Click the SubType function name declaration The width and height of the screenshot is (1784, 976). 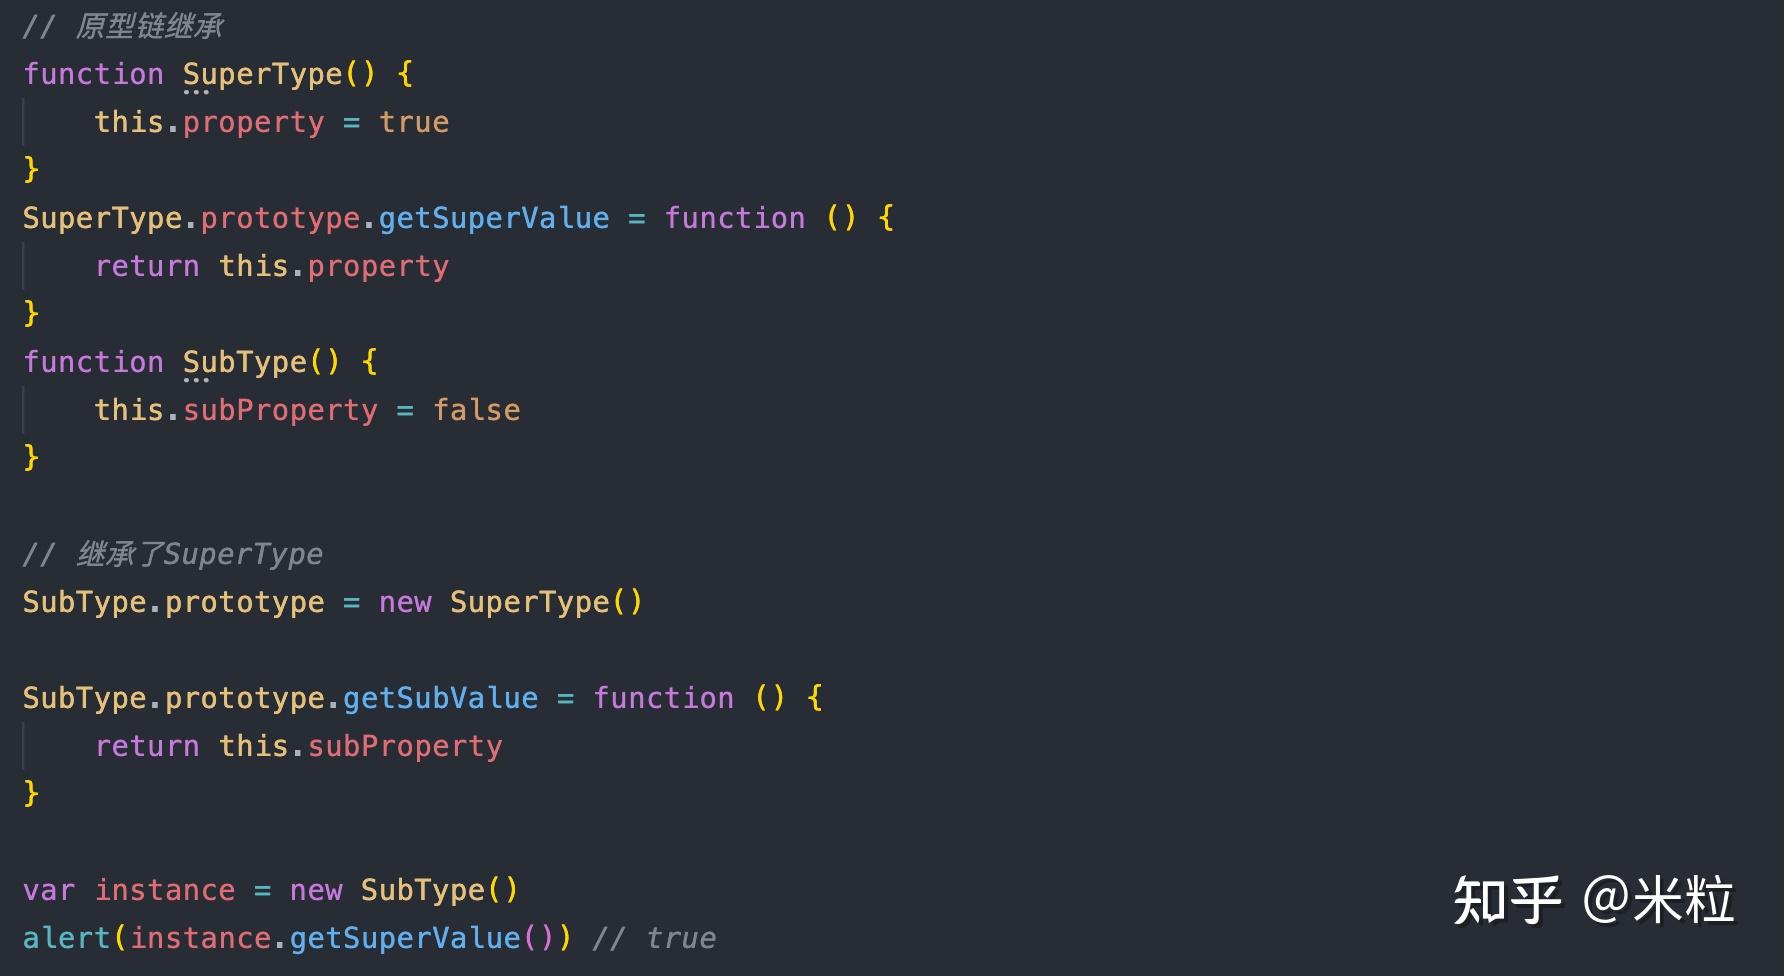click(x=244, y=363)
